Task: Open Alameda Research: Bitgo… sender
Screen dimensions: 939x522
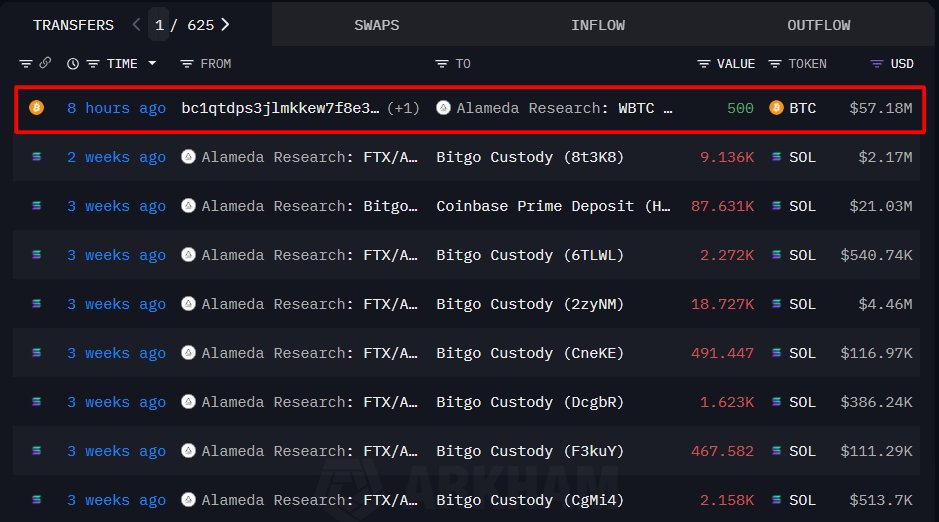Action: [x=310, y=207]
